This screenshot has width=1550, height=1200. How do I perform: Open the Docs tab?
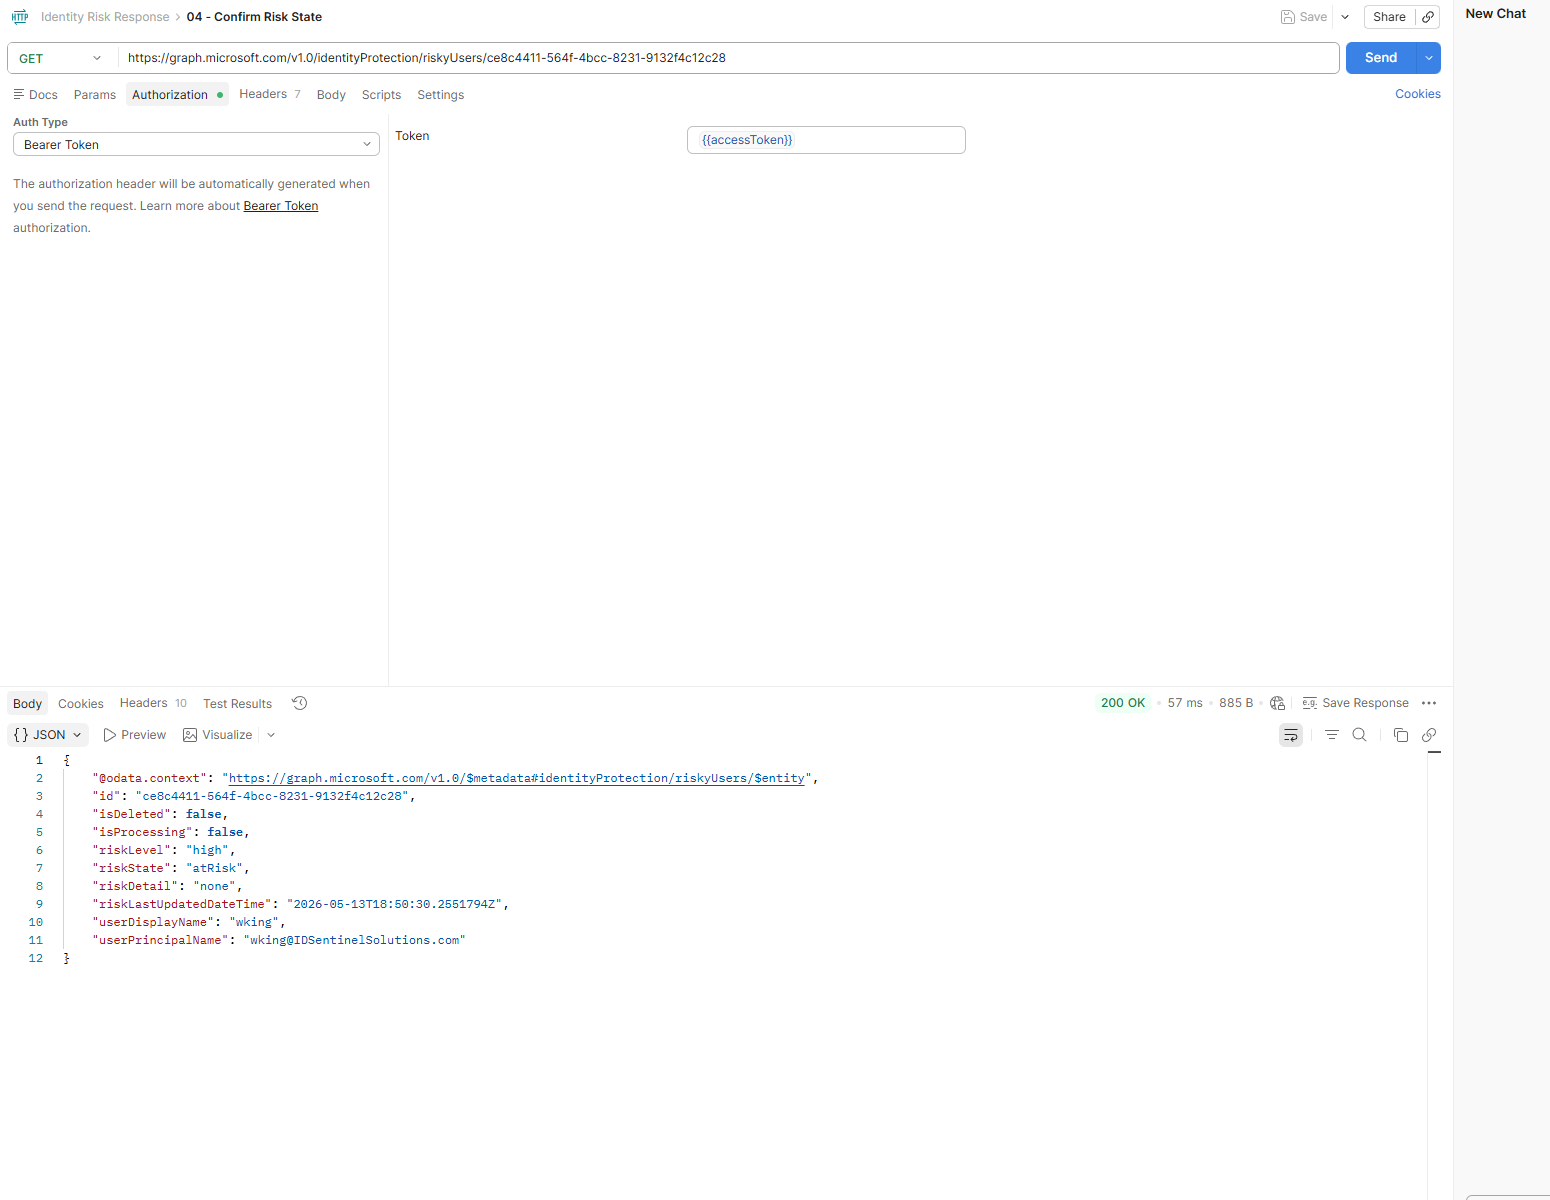(x=35, y=95)
